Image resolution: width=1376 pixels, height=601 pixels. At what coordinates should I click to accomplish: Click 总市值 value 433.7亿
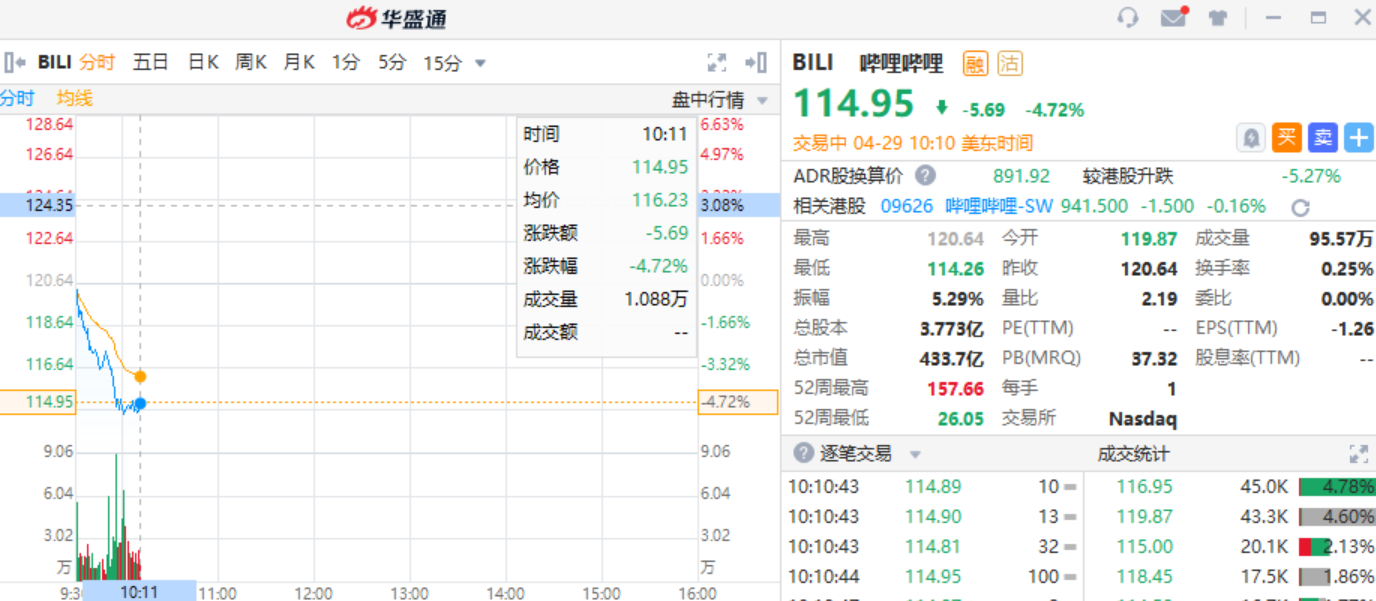pyautogui.click(x=952, y=358)
